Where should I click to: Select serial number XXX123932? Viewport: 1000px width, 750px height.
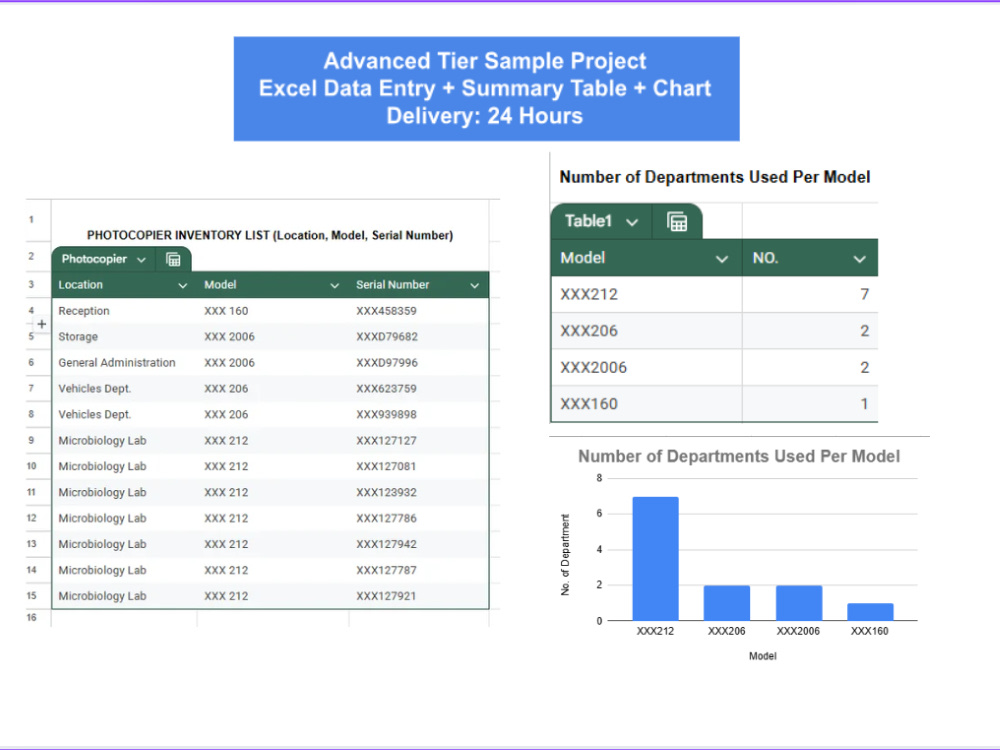click(x=419, y=492)
